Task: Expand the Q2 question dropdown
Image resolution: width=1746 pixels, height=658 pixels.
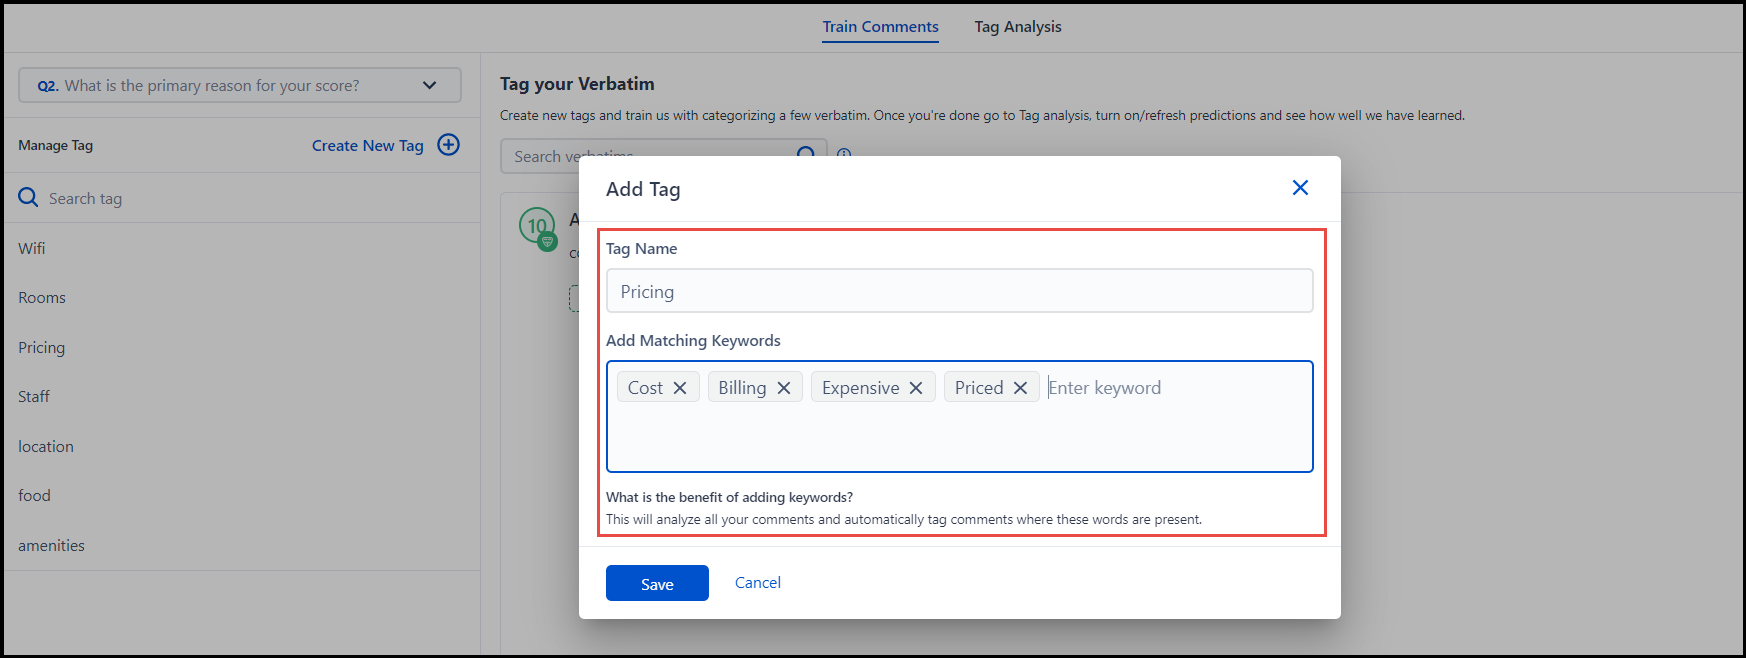Action: (429, 85)
